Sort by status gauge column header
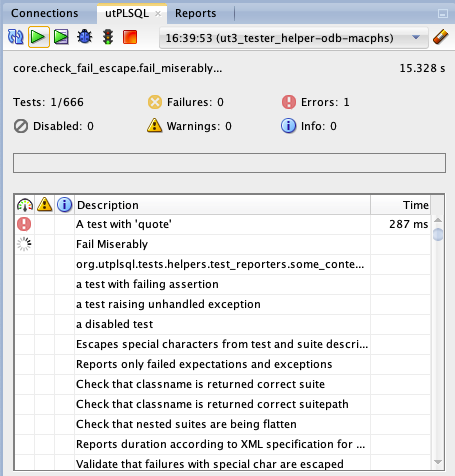 [25, 205]
